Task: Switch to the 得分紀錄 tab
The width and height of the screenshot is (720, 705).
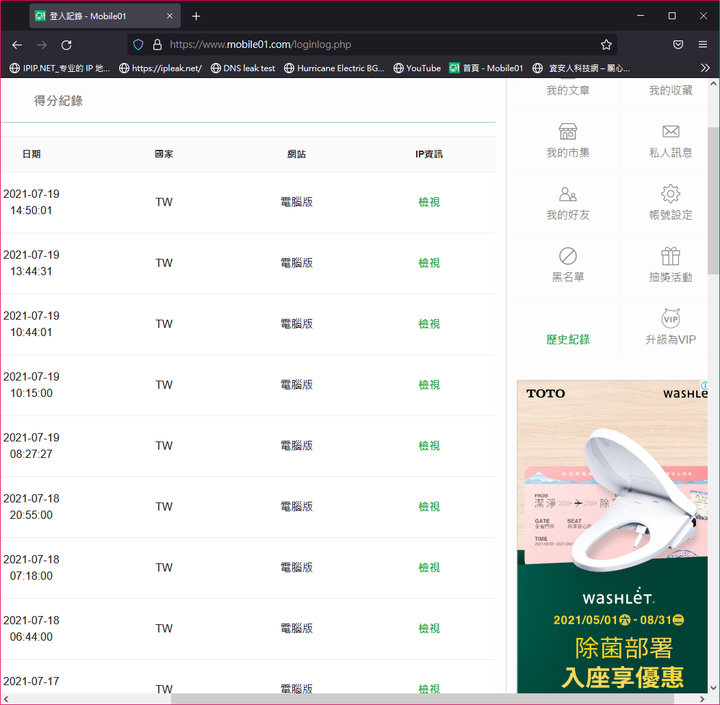Action: coord(58,101)
